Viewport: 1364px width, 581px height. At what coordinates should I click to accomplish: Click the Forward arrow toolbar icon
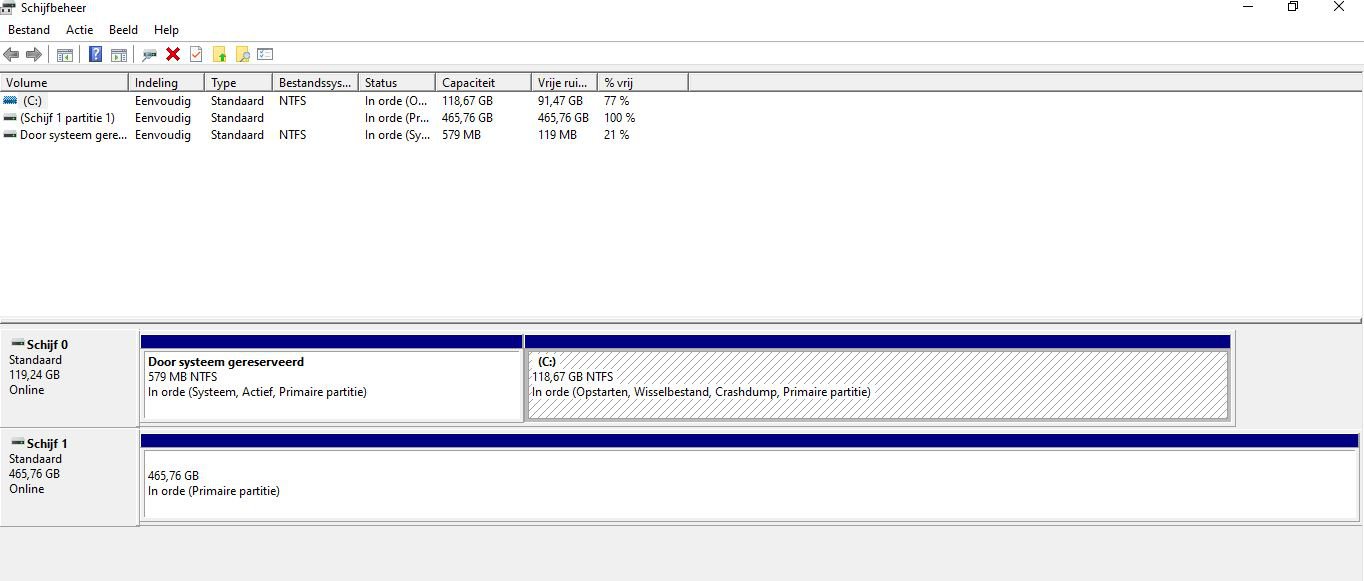[x=34, y=54]
